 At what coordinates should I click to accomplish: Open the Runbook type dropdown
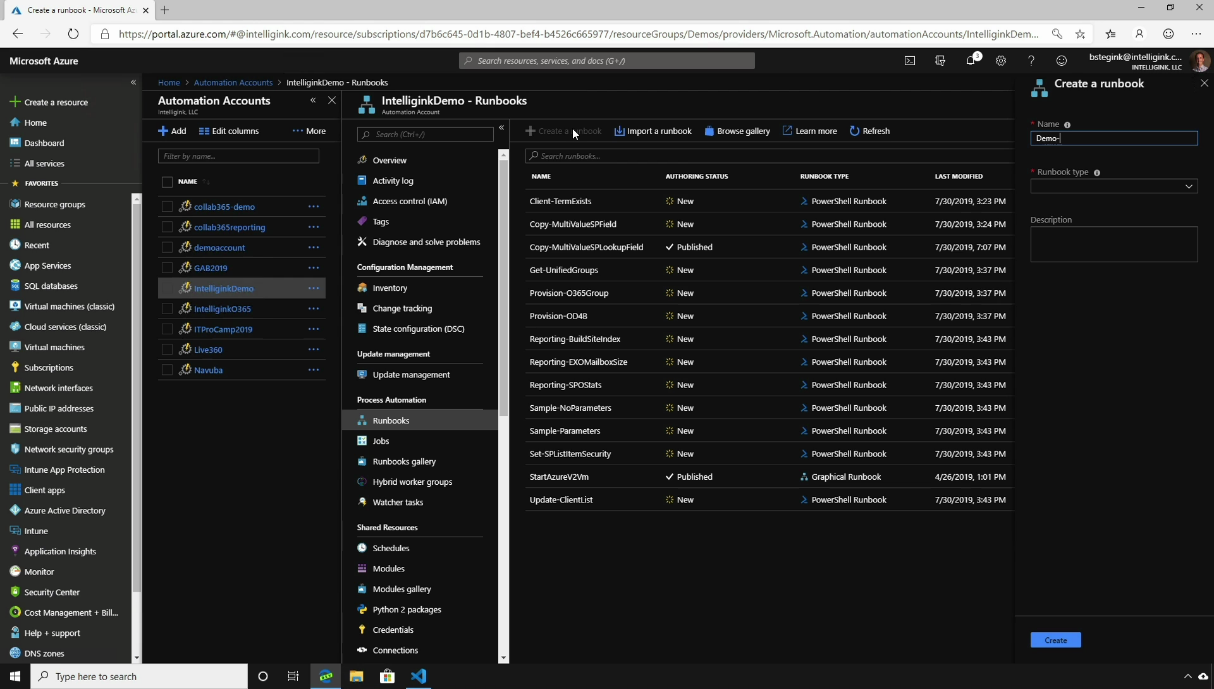[1113, 186]
